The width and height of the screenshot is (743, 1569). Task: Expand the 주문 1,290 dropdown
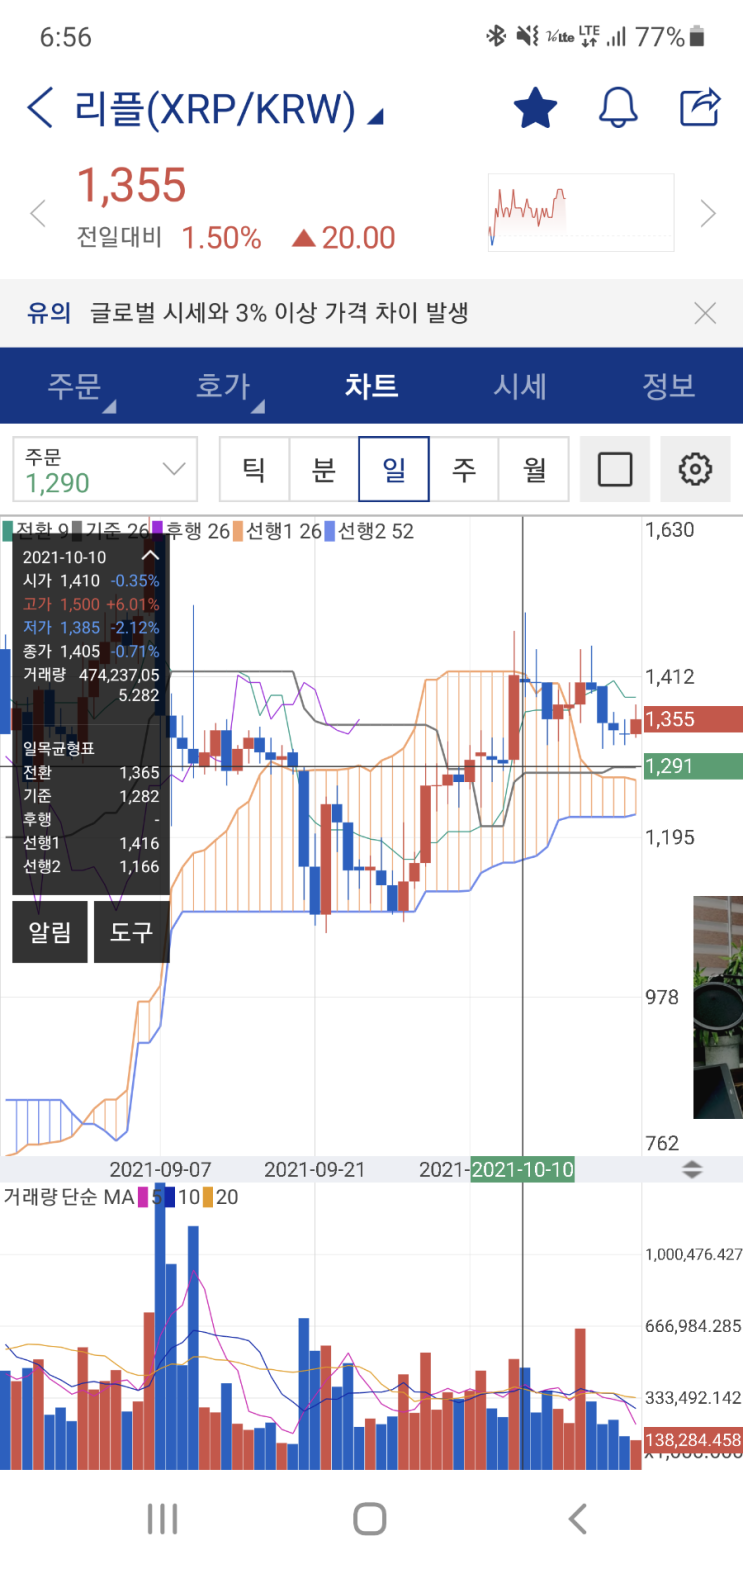tap(105, 469)
